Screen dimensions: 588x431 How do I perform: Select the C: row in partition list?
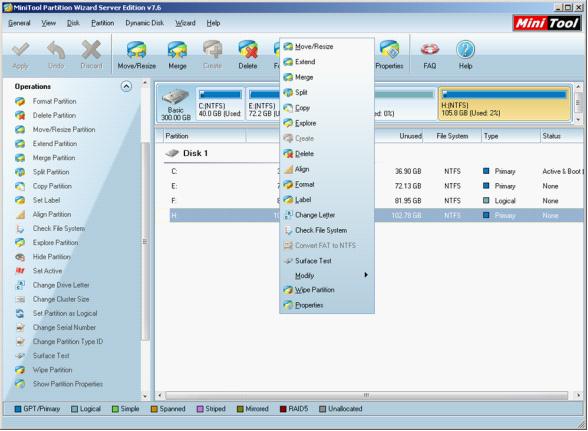(x=376, y=171)
